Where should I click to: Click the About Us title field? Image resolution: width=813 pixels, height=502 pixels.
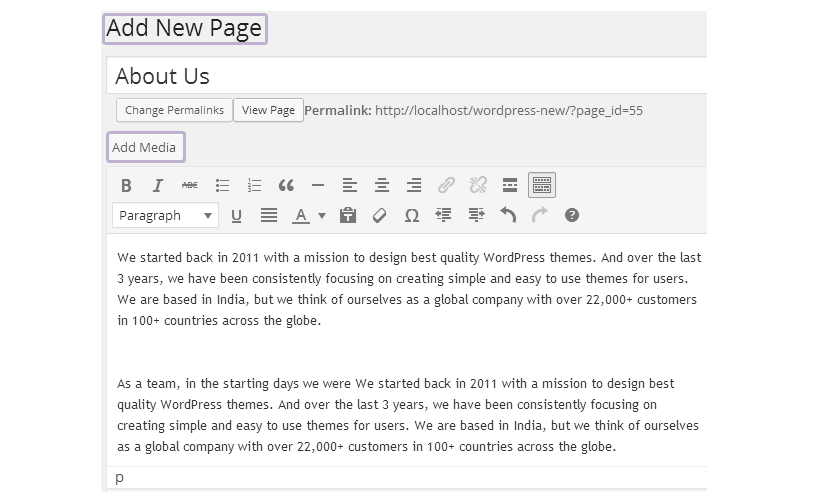point(400,76)
